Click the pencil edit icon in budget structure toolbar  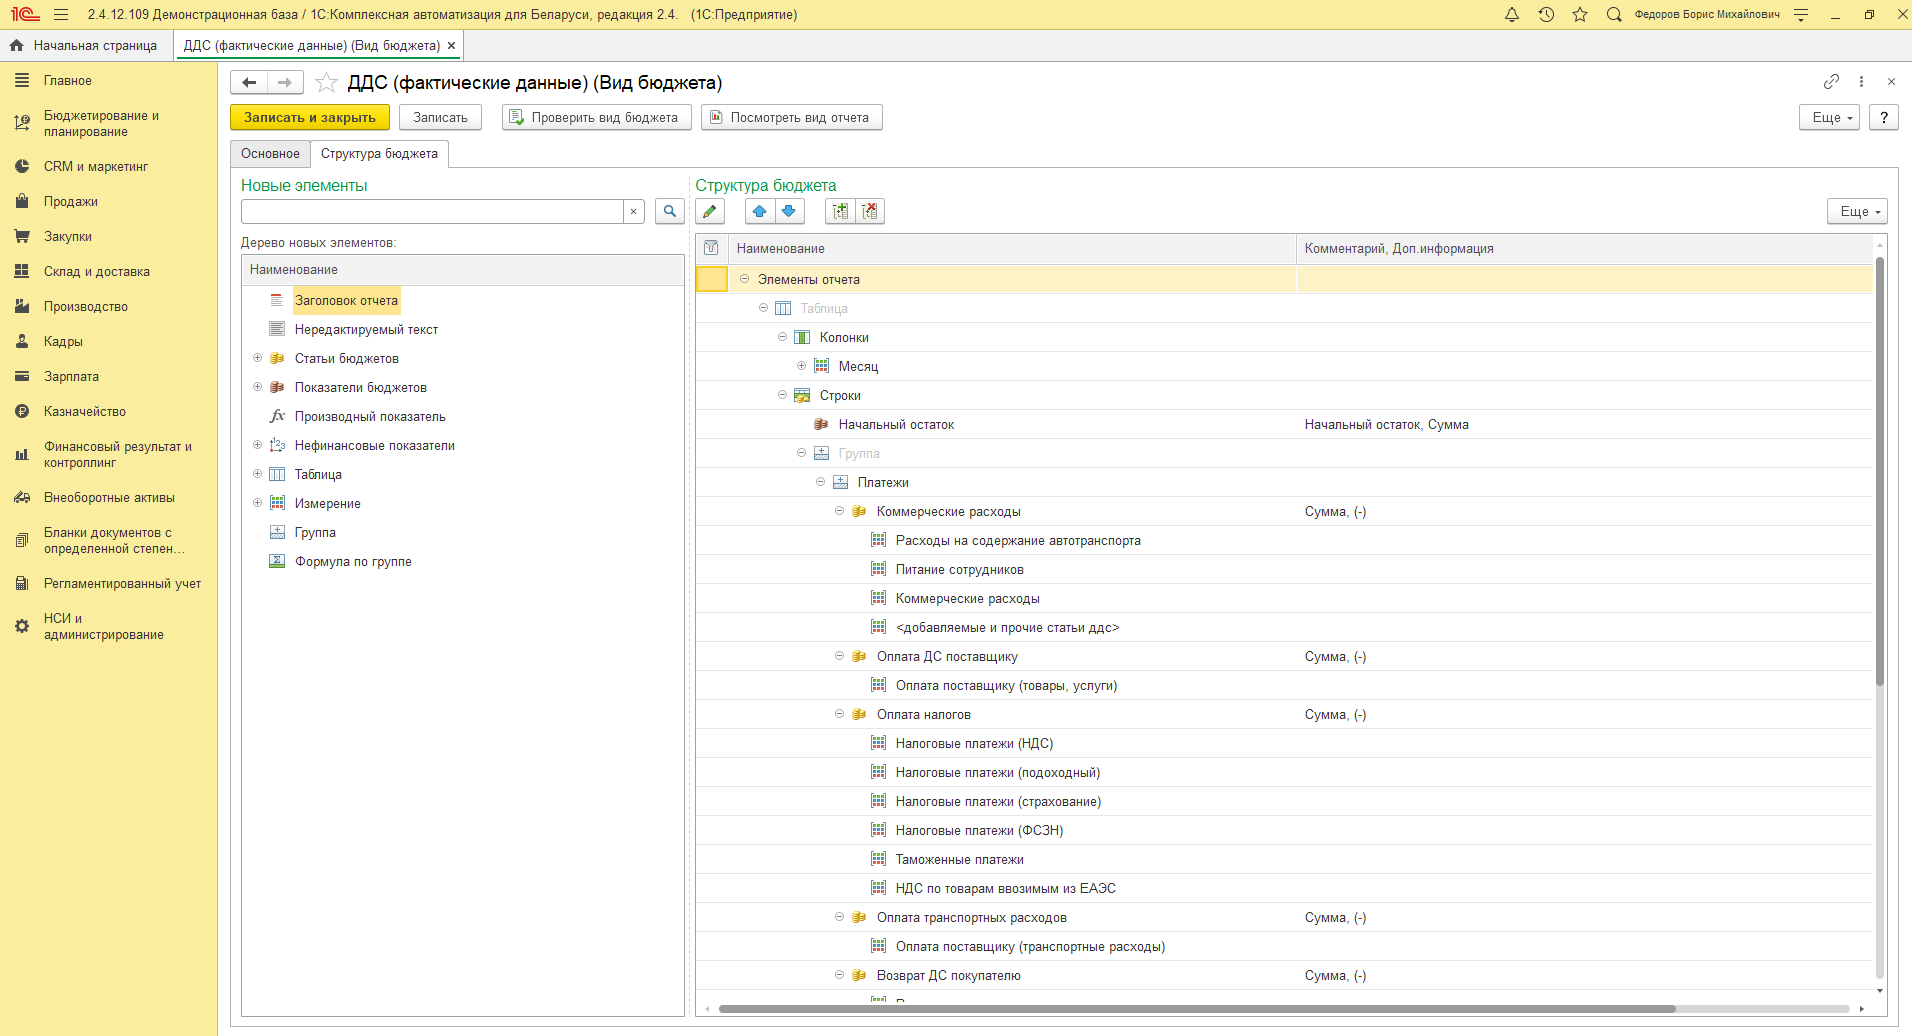click(710, 211)
